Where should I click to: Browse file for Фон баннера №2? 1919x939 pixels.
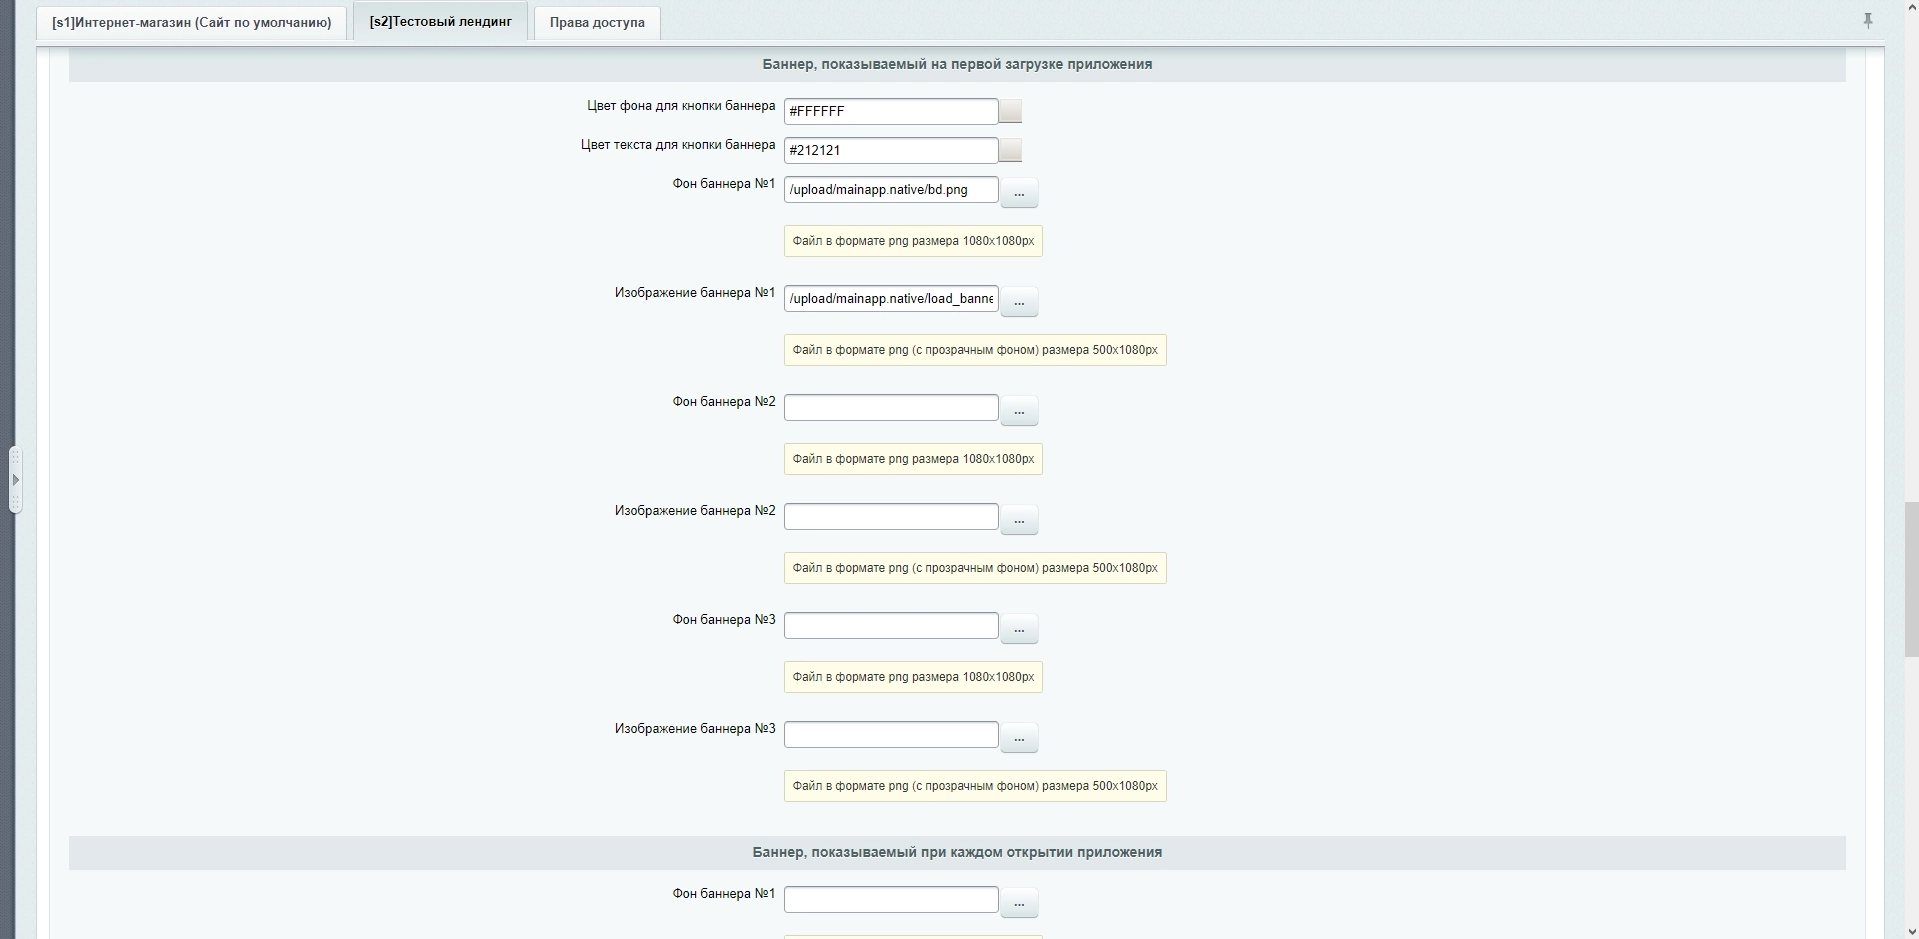click(x=1019, y=410)
